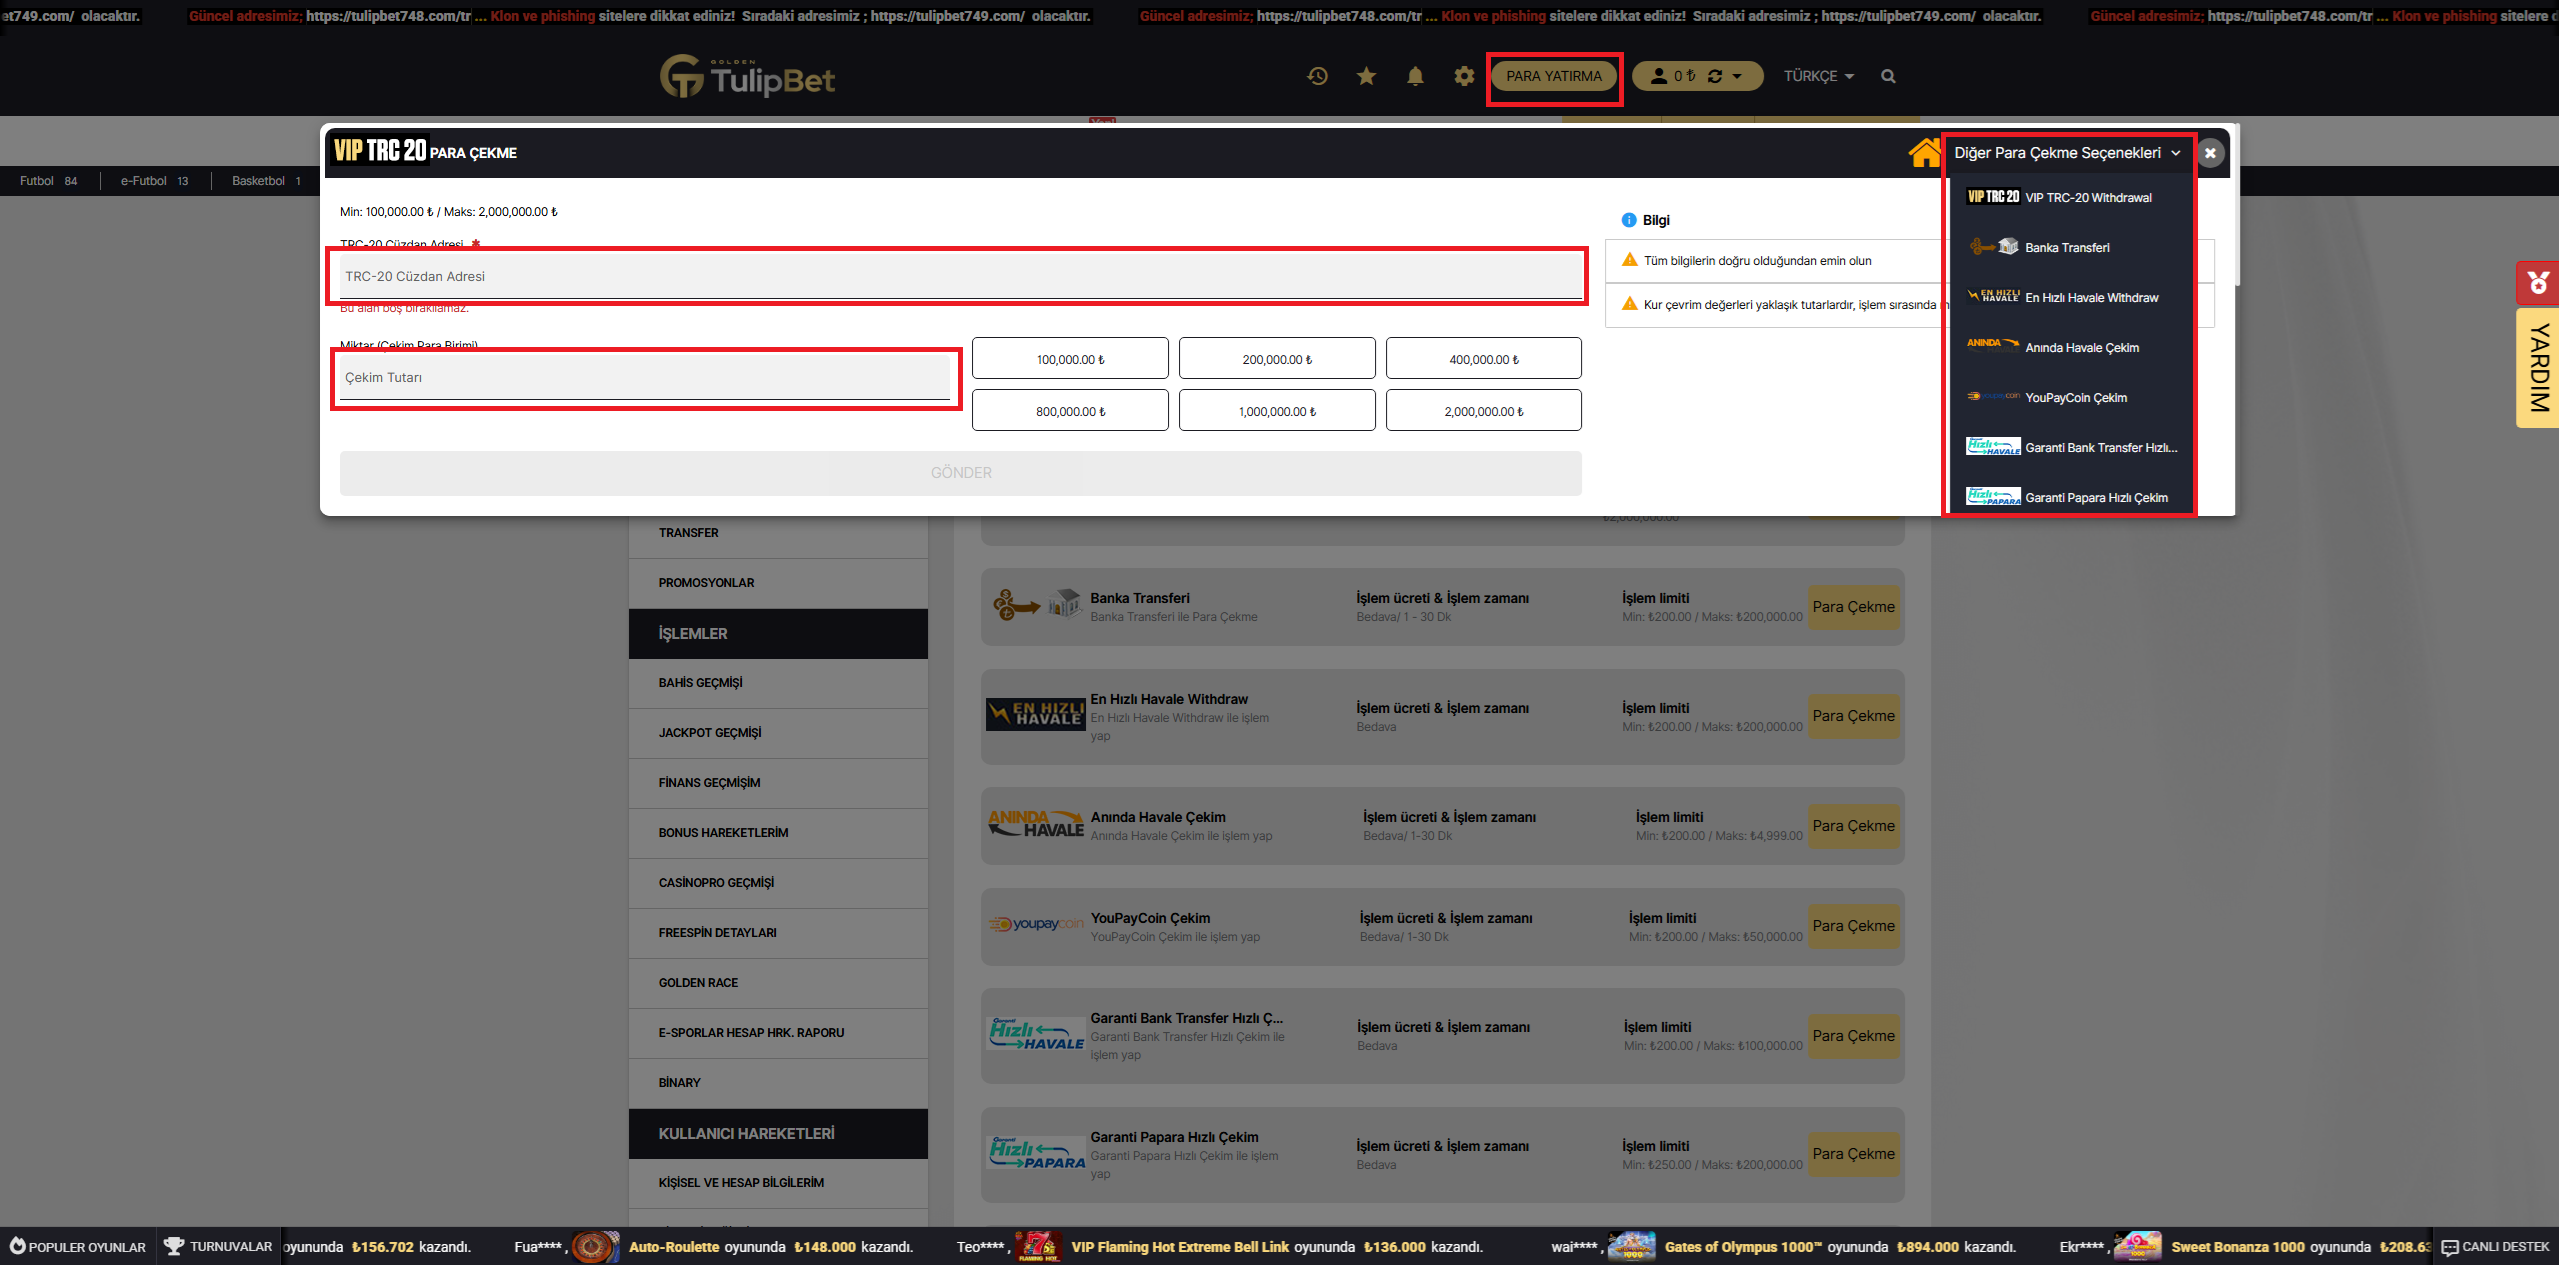Focus the TRC-20 Cüzdan Adresi field
This screenshot has height=1265, width=2559.
[x=960, y=276]
